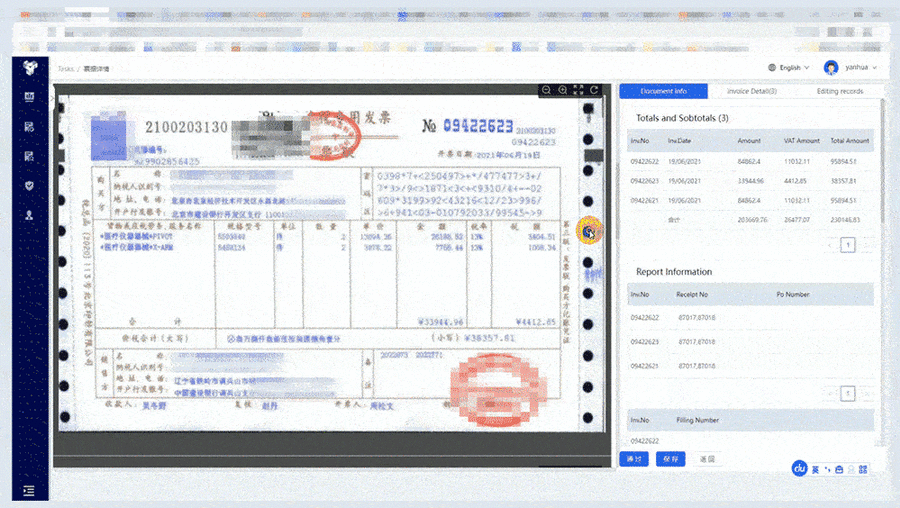Click the 票据详情 breadcrumb text
The width and height of the screenshot is (900, 508).
(96, 69)
